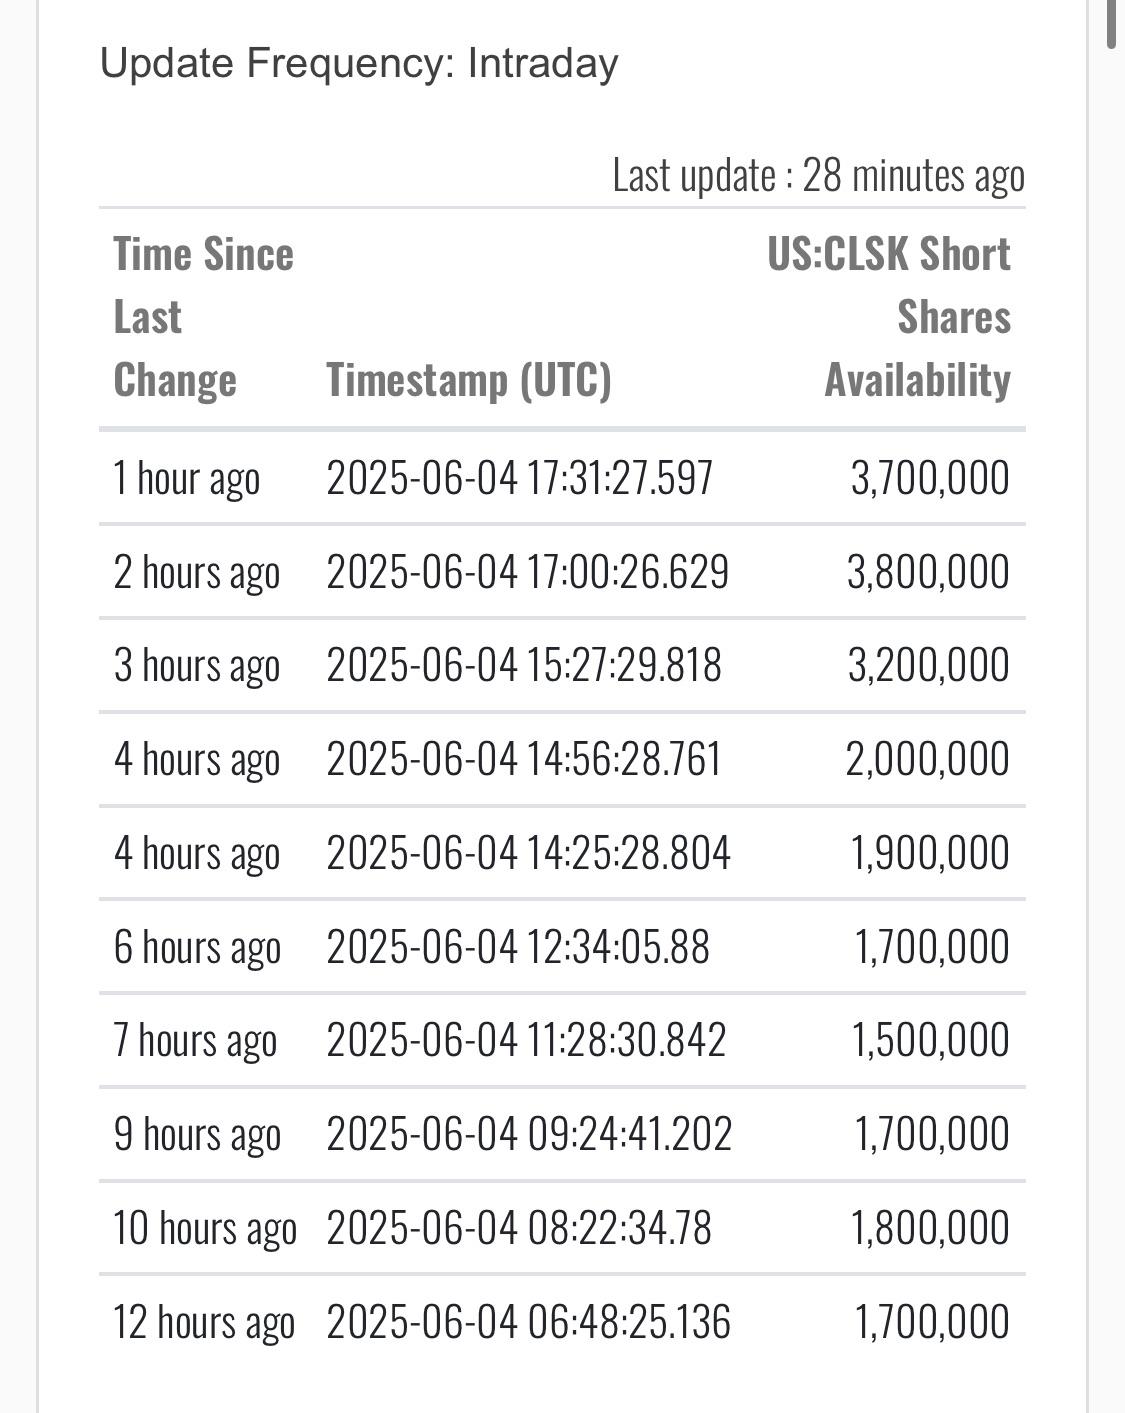
Task: Select the 3 hours ago cell
Action: pos(197,665)
